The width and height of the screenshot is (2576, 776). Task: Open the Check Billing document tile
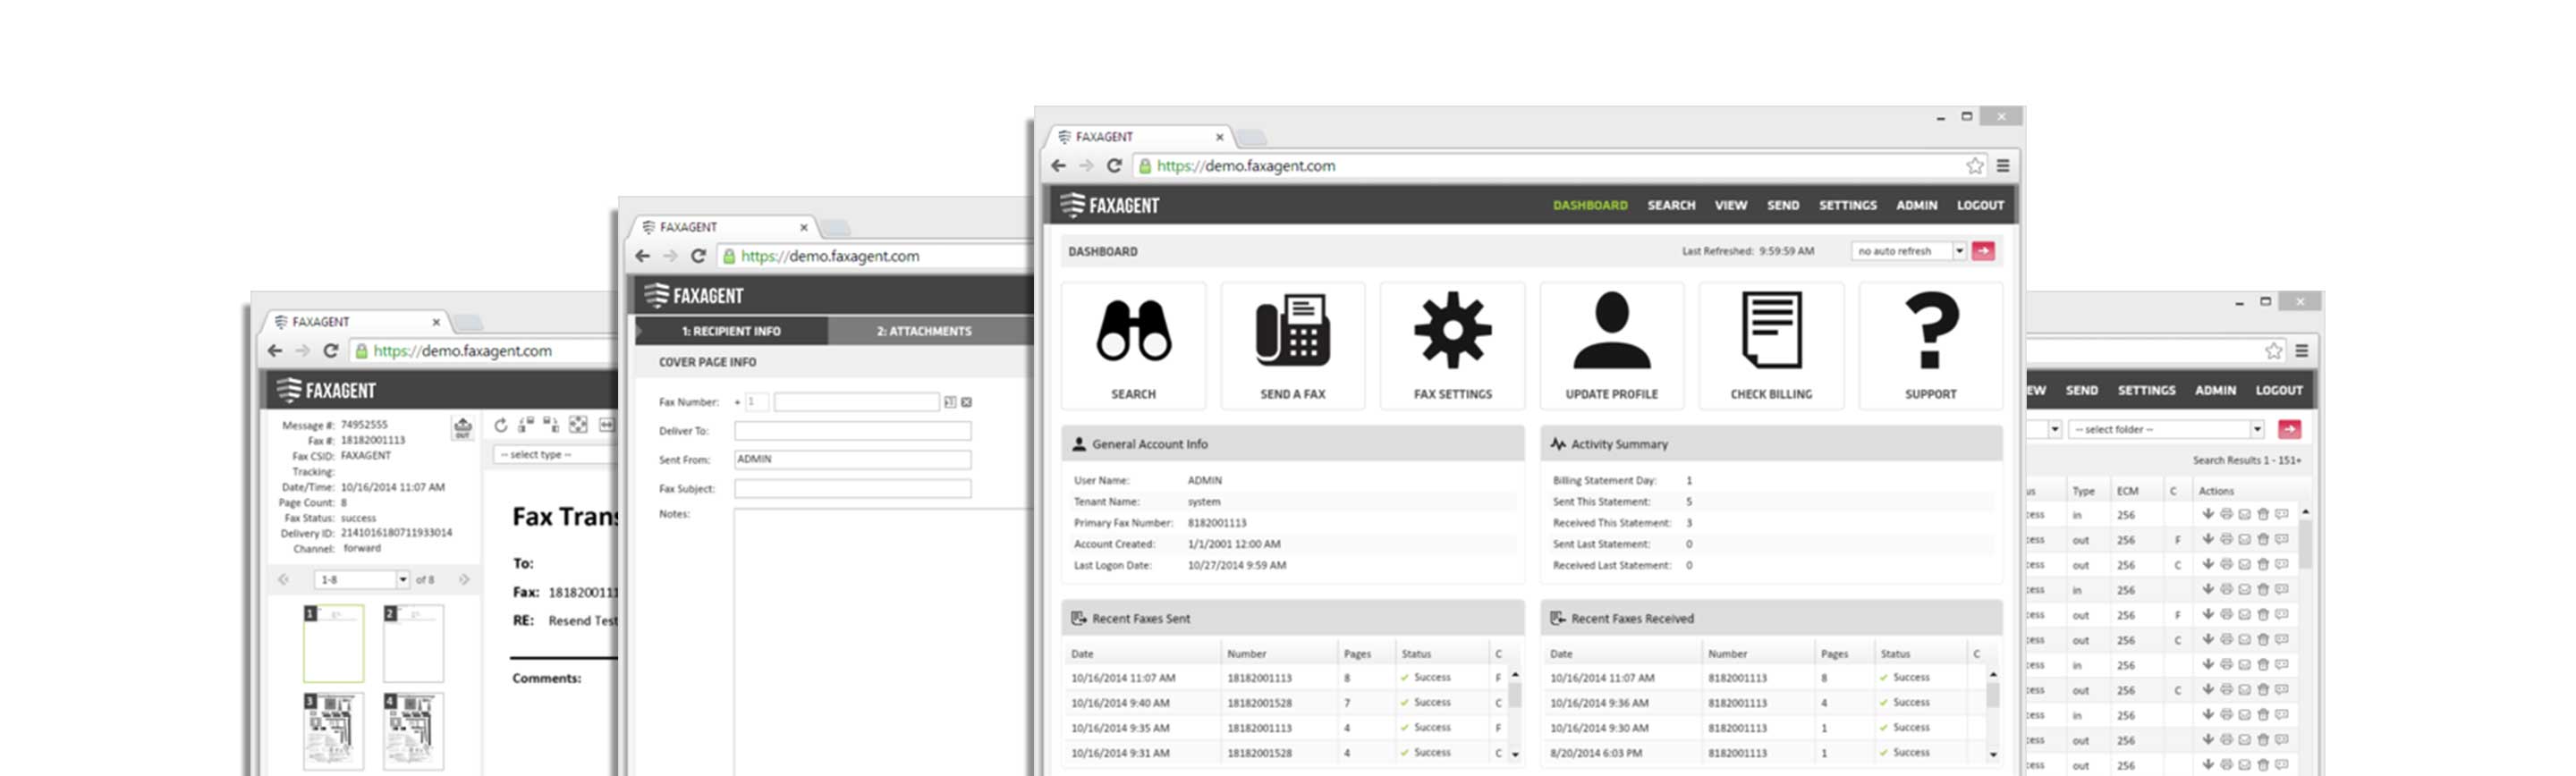[1770, 346]
